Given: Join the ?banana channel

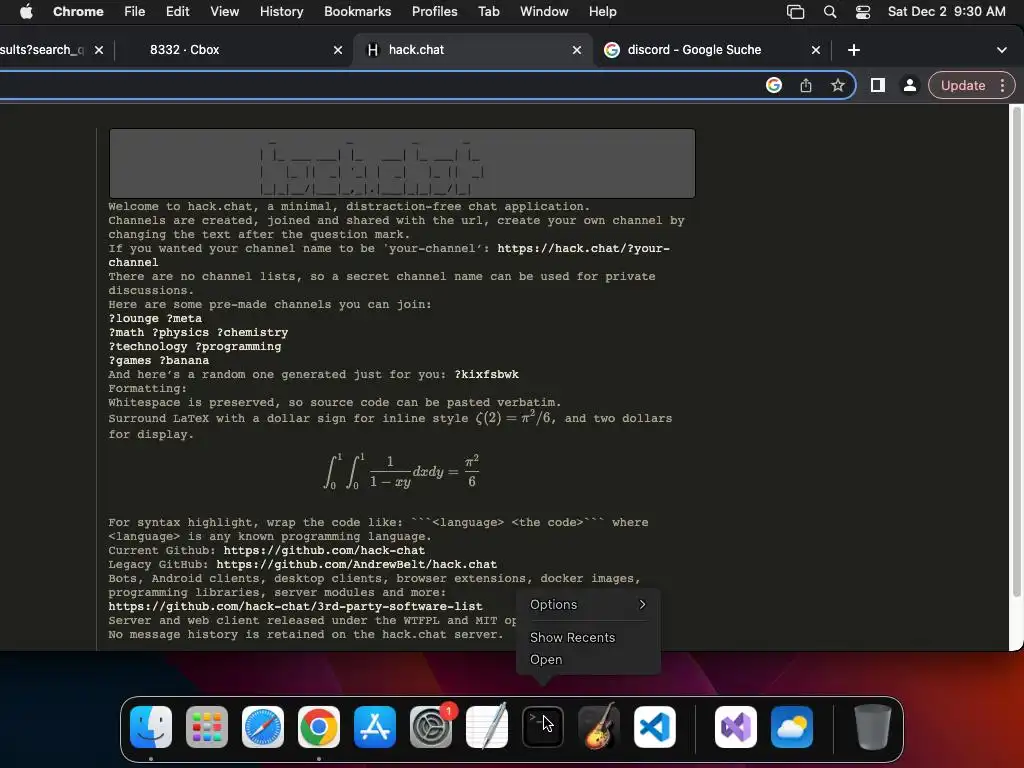Looking at the screenshot, I should pos(184,360).
